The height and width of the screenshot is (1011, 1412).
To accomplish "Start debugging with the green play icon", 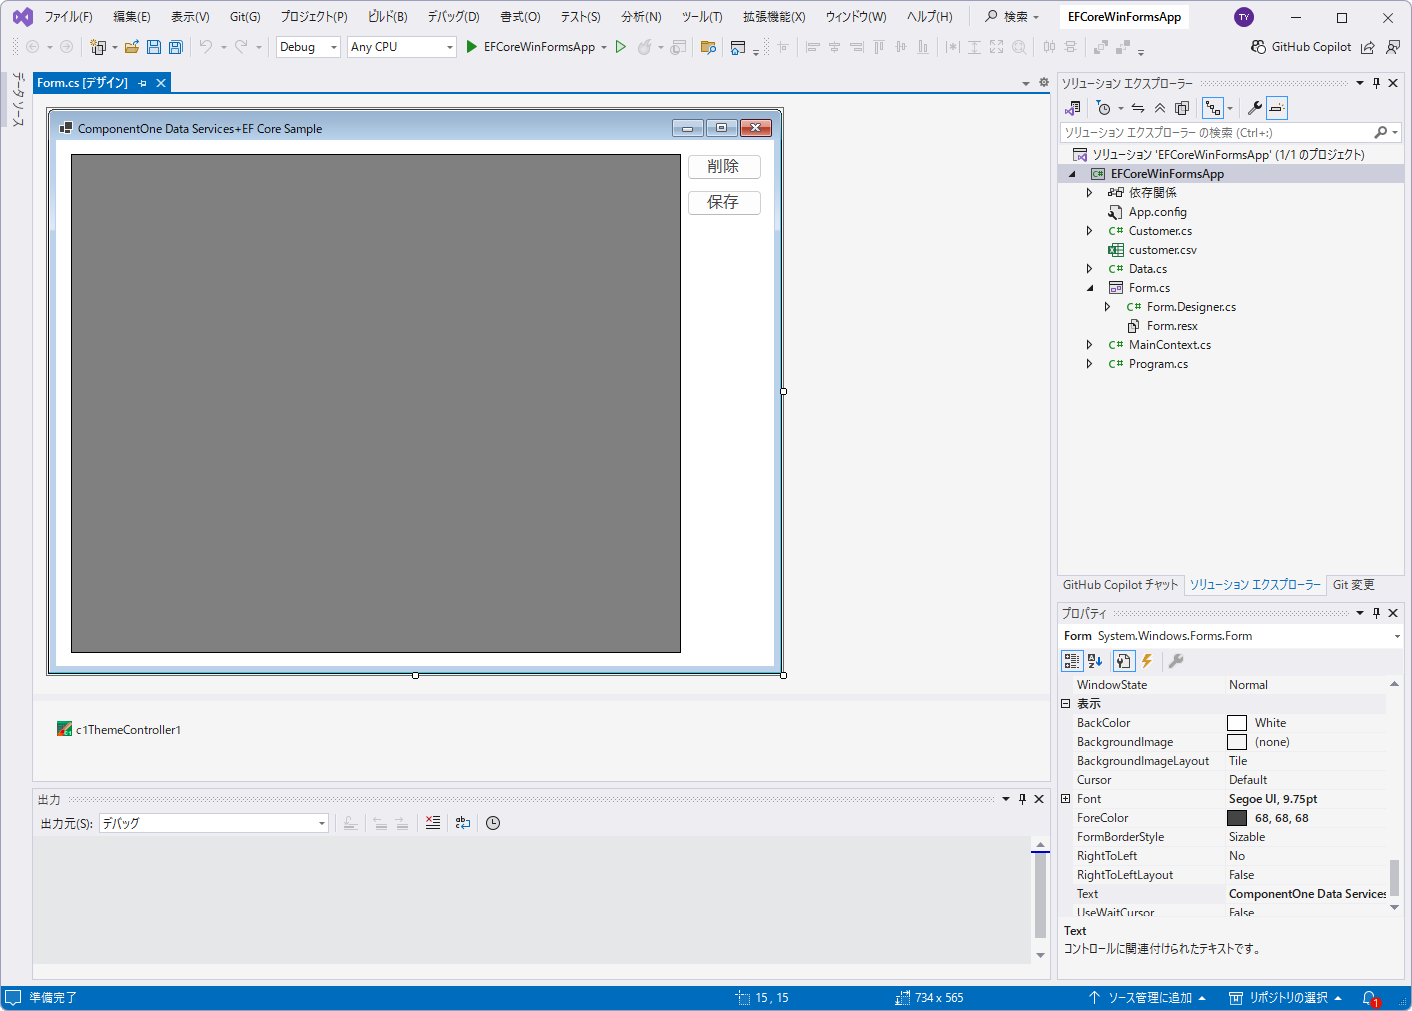I will coord(472,47).
